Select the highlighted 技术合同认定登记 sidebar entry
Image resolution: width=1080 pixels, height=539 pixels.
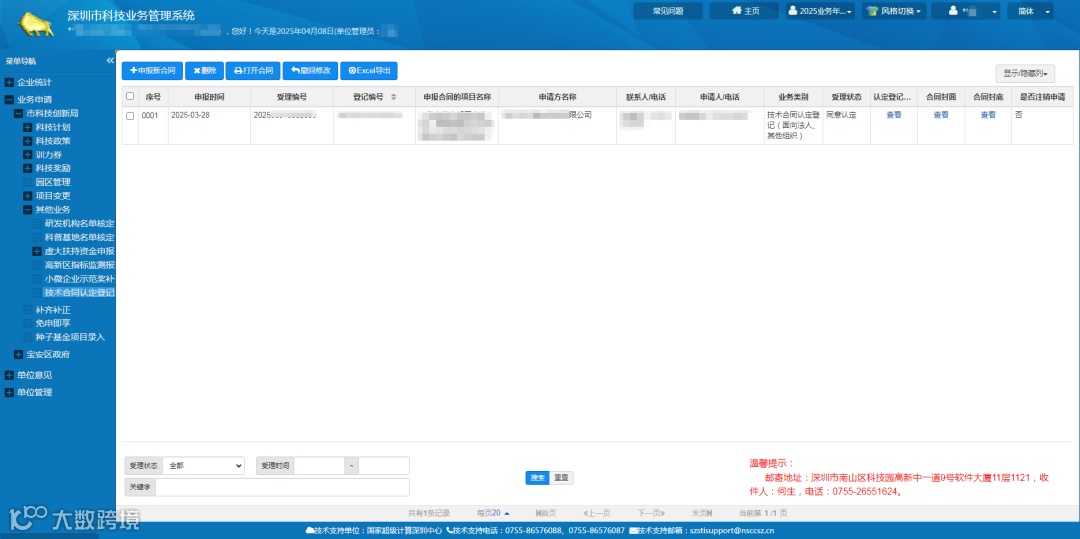click(x=79, y=293)
